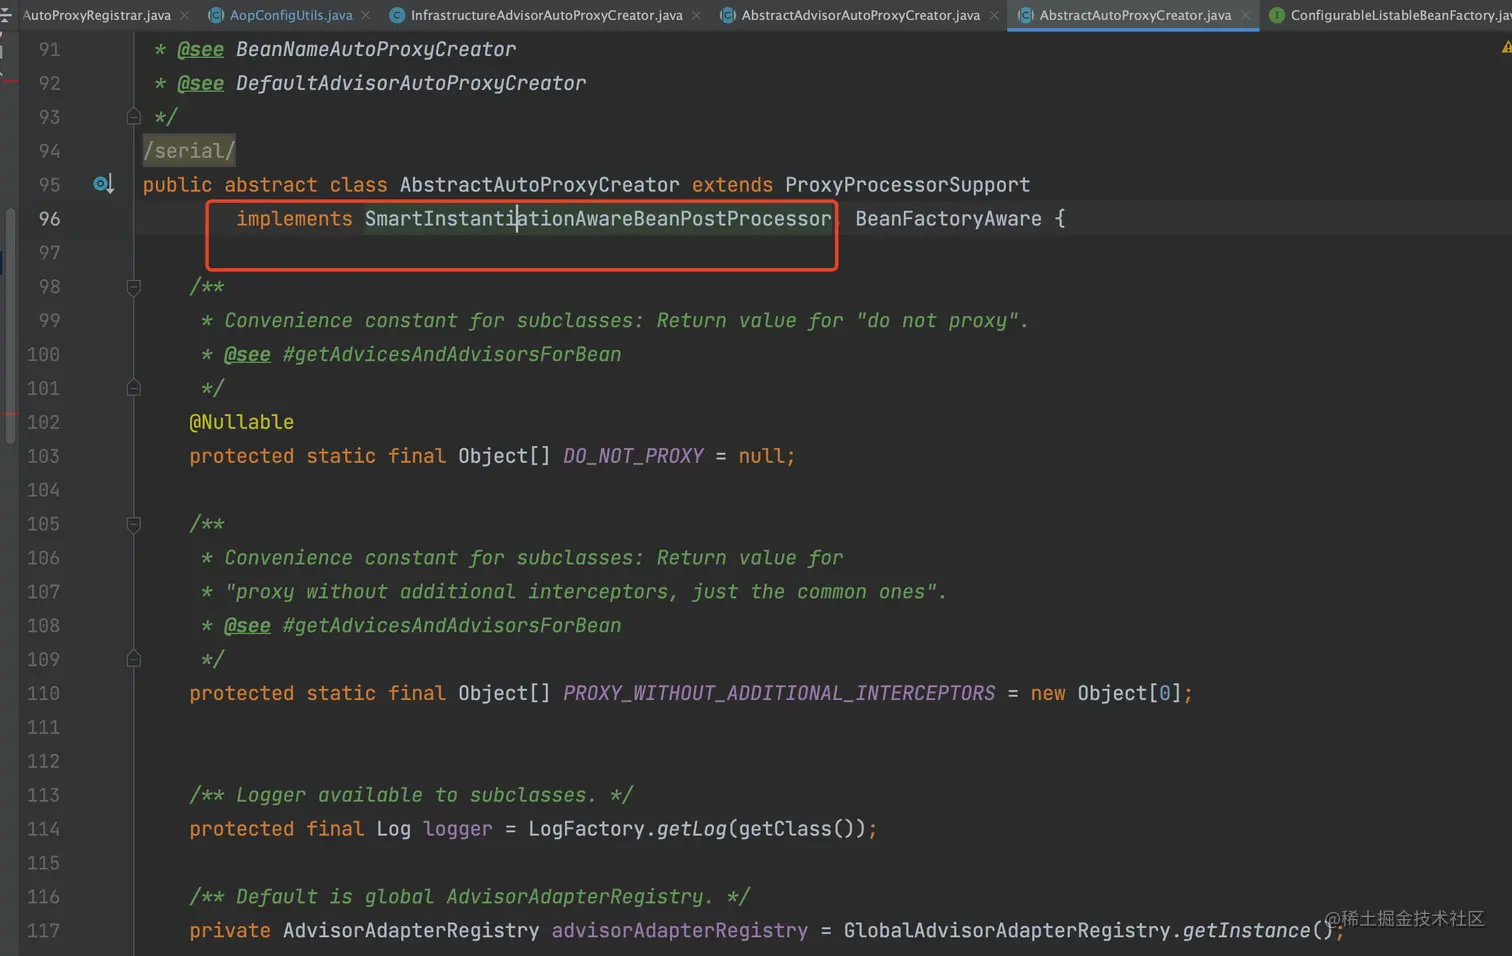Viewport: 1512px width, 956px height.
Task: Click the @see tag on line 100
Action: click(247, 354)
